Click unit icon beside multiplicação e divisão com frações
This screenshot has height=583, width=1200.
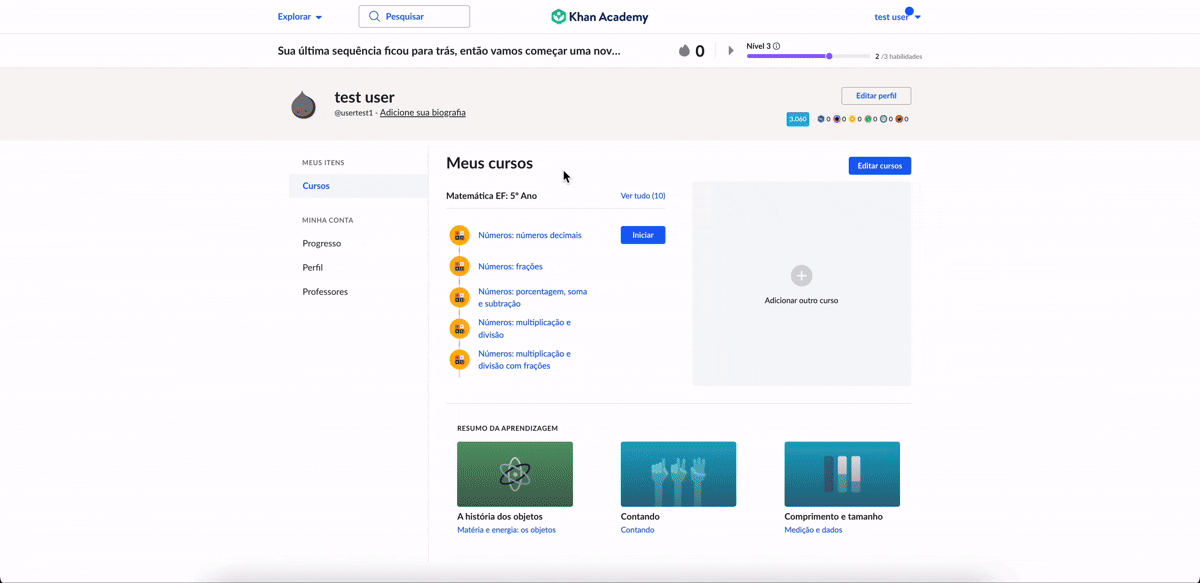pos(459,359)
